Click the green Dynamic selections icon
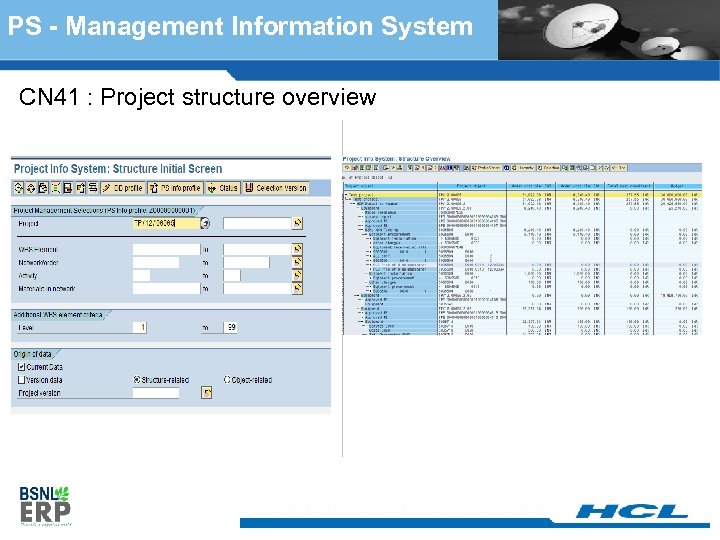This screenshot has height=540, width=720. (56, 187)
